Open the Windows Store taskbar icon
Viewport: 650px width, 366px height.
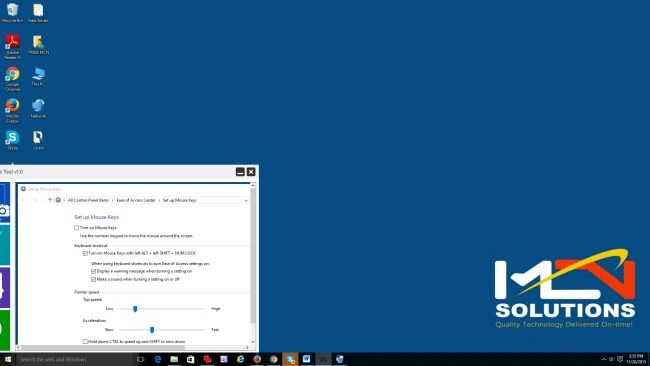pyautogui.click(x=190, y=359)
